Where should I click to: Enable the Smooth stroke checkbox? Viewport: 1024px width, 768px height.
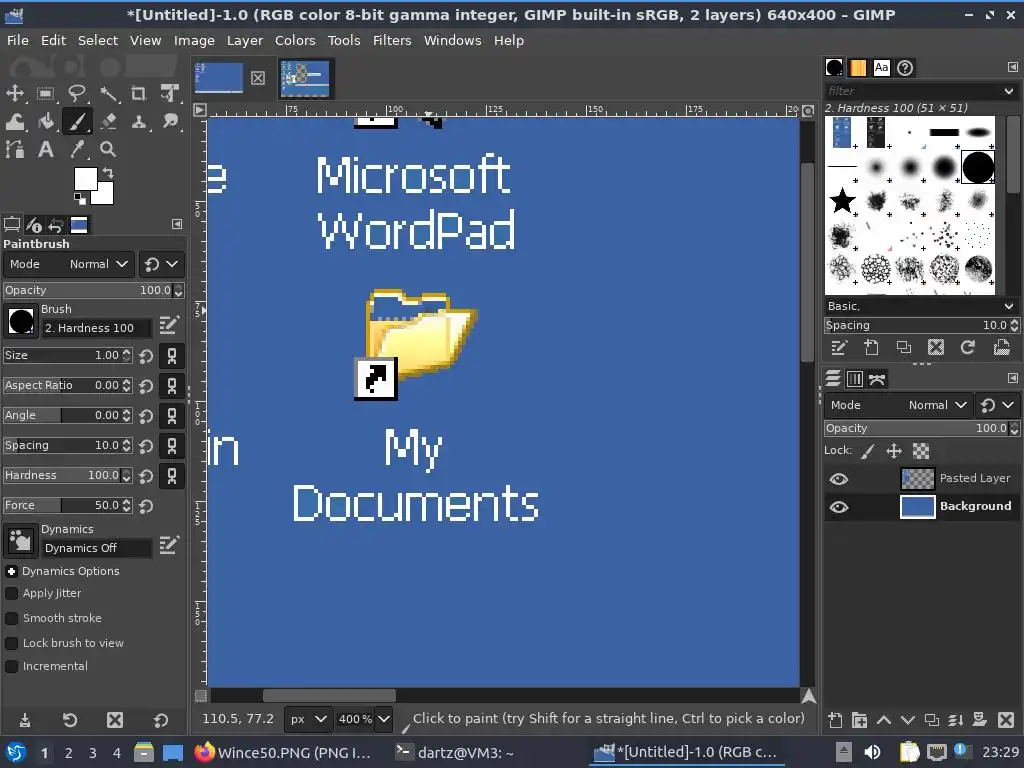click(x=11, y=618)
